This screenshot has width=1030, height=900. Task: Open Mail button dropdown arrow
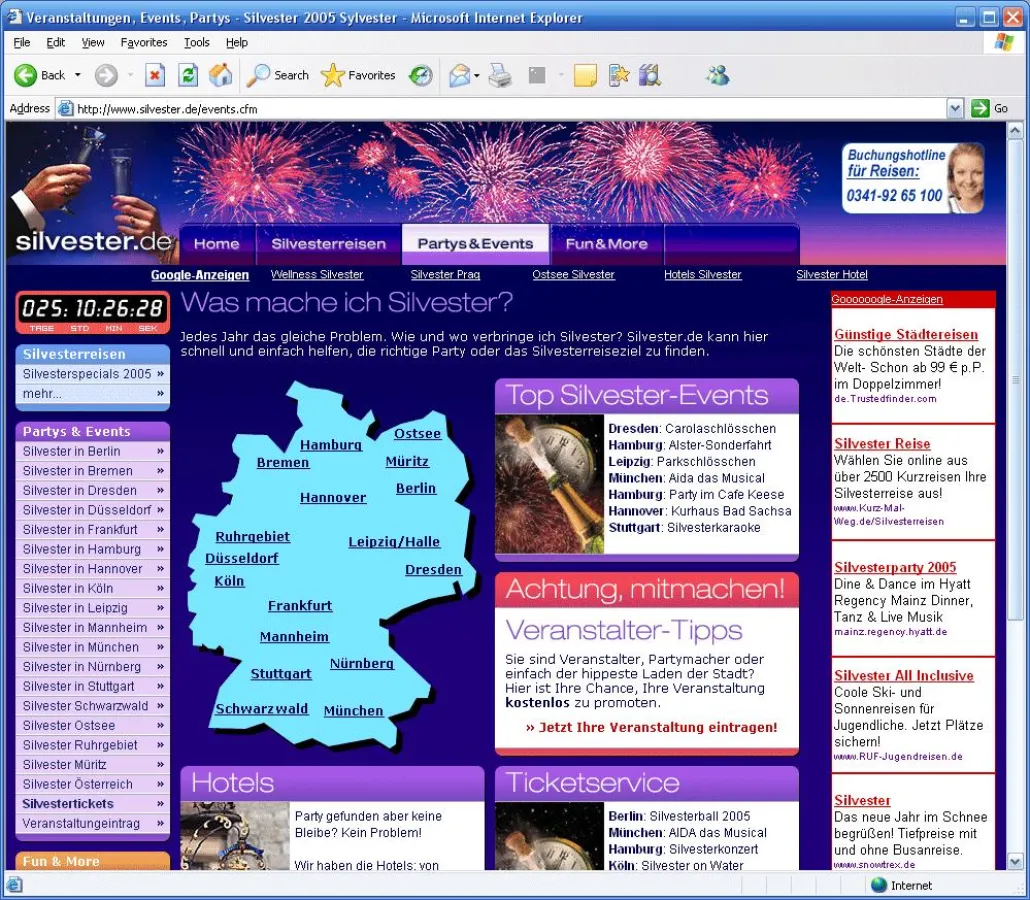click(477, 76)
